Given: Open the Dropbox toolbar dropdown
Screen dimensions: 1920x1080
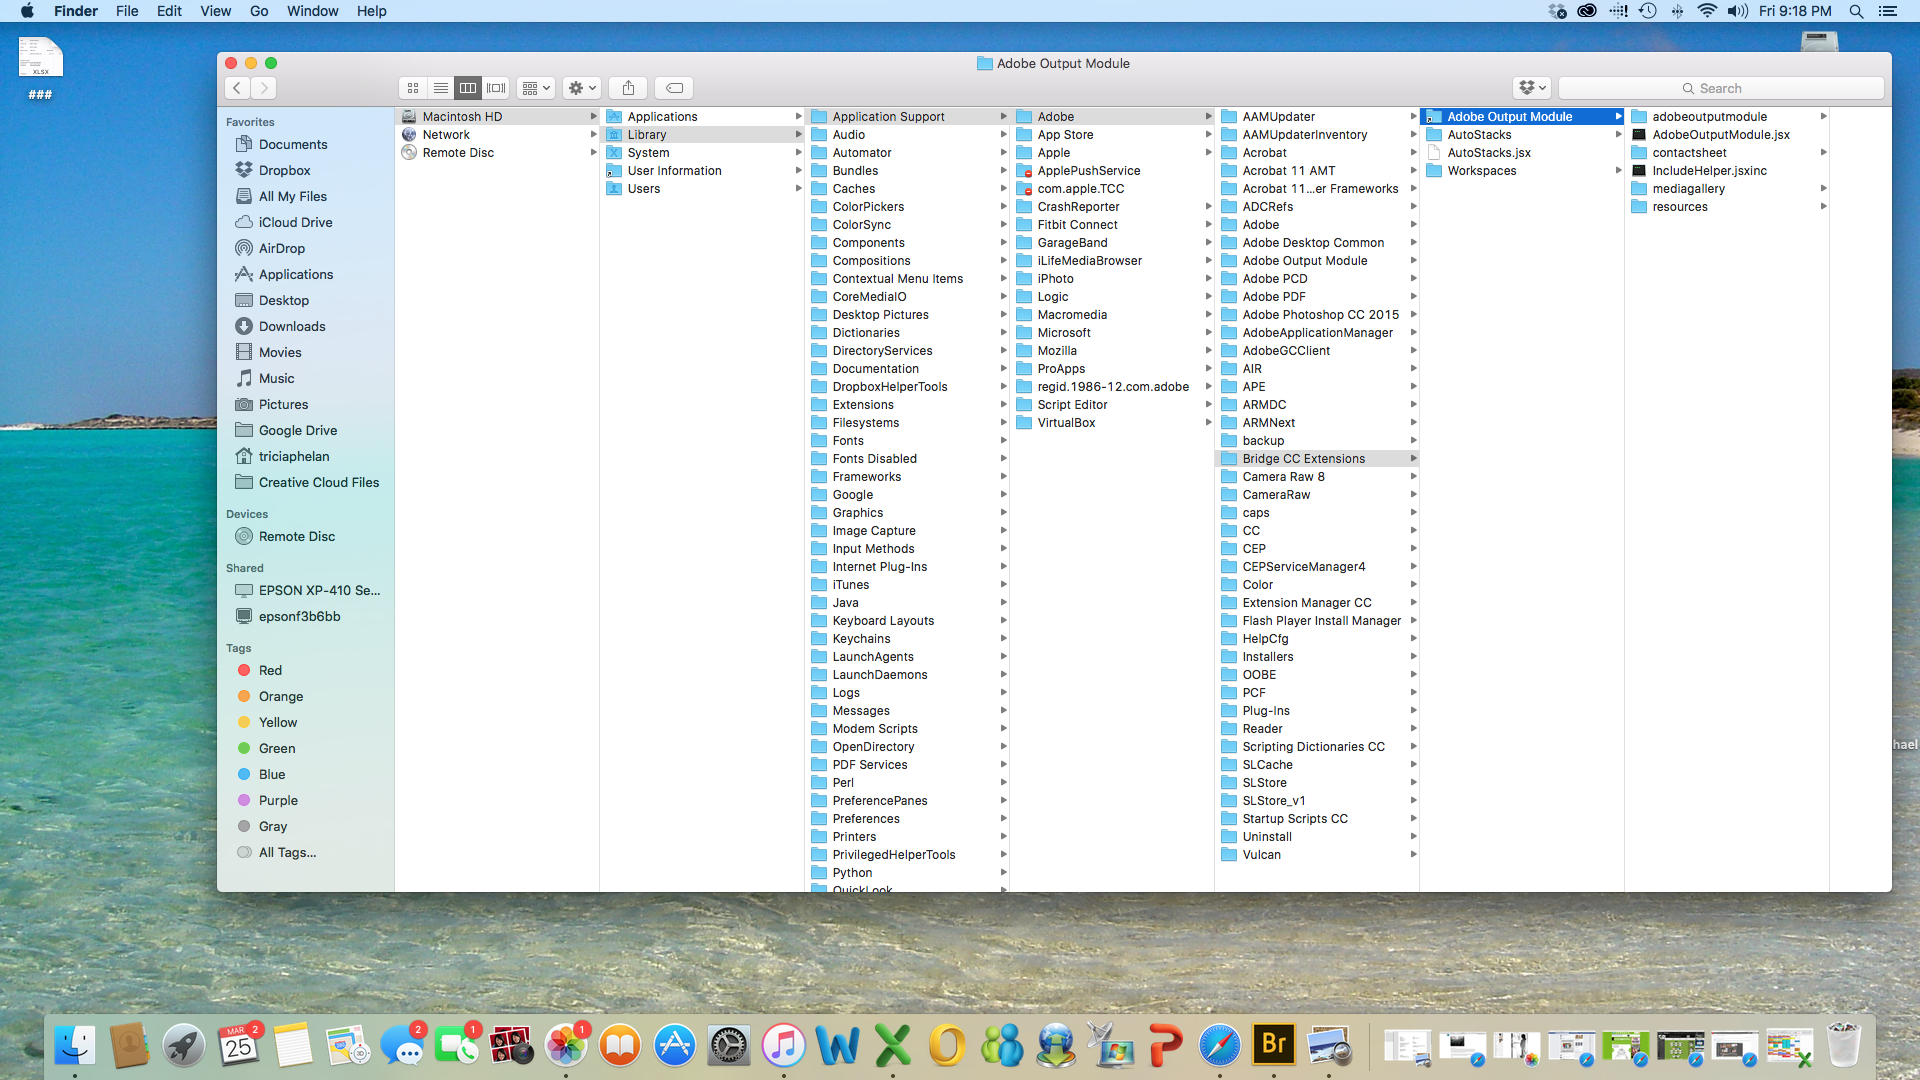Looking at the screenshot, I should [x=1532, y=88].
